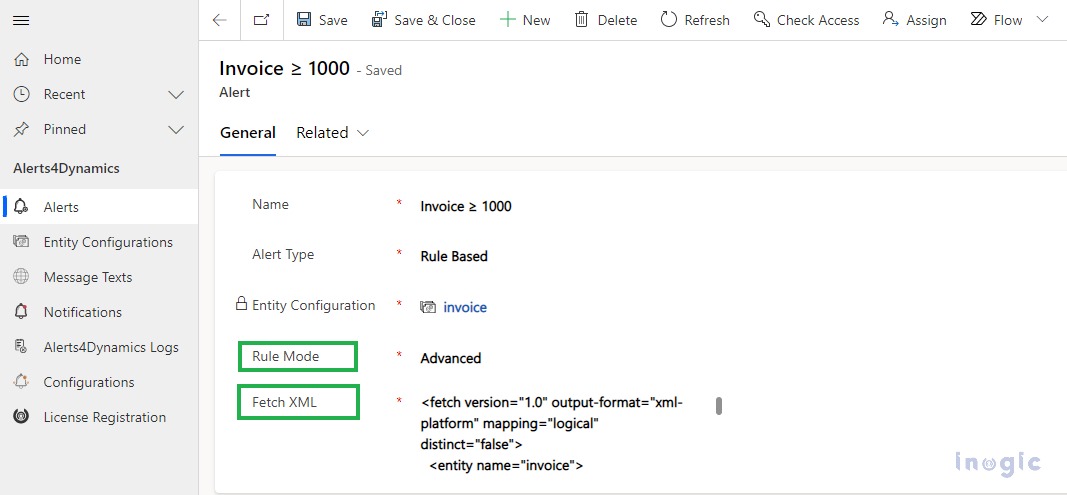Click the invoice entity icon
This screenshot has height=495, width=1067.
(x=428, y=307)
